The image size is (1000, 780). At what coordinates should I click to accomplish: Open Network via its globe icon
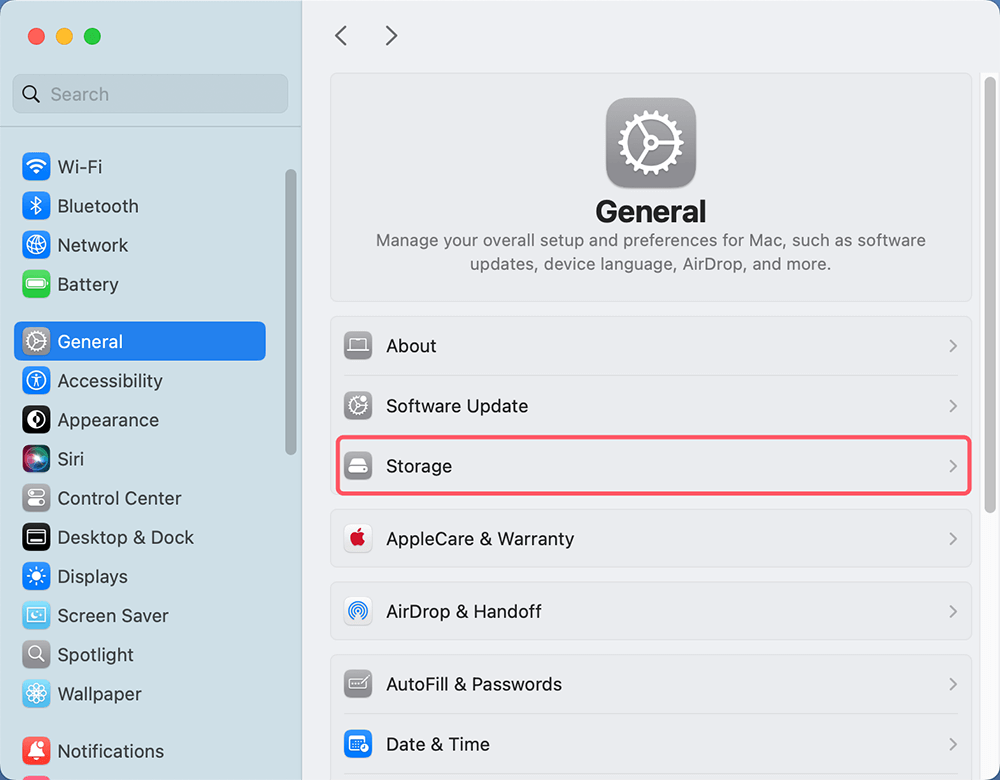34,245
